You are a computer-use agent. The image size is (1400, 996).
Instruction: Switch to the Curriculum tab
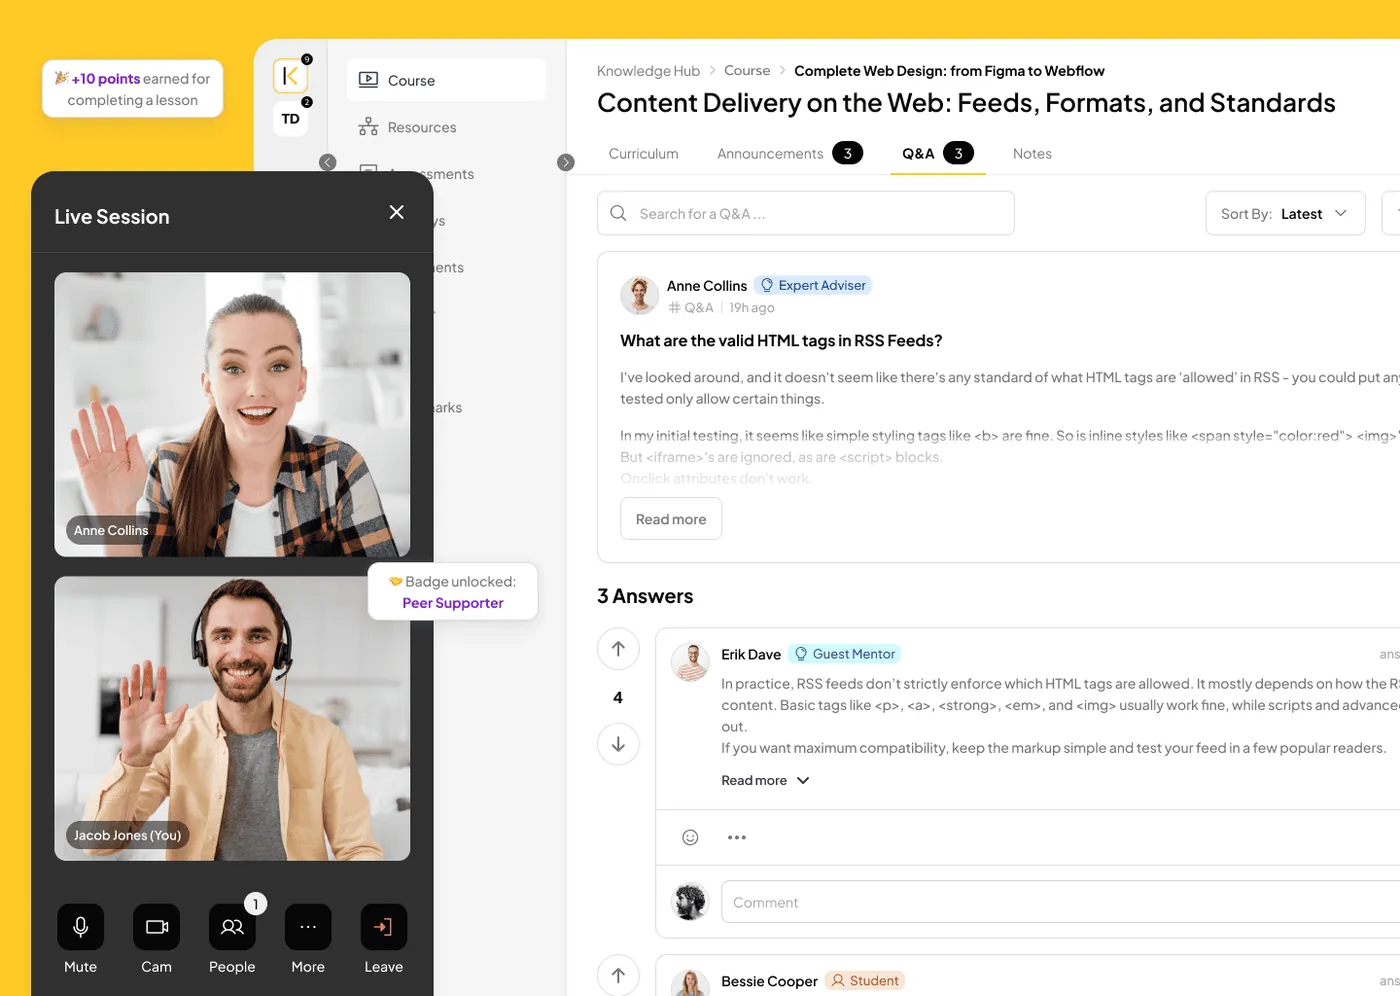(643, 153)
